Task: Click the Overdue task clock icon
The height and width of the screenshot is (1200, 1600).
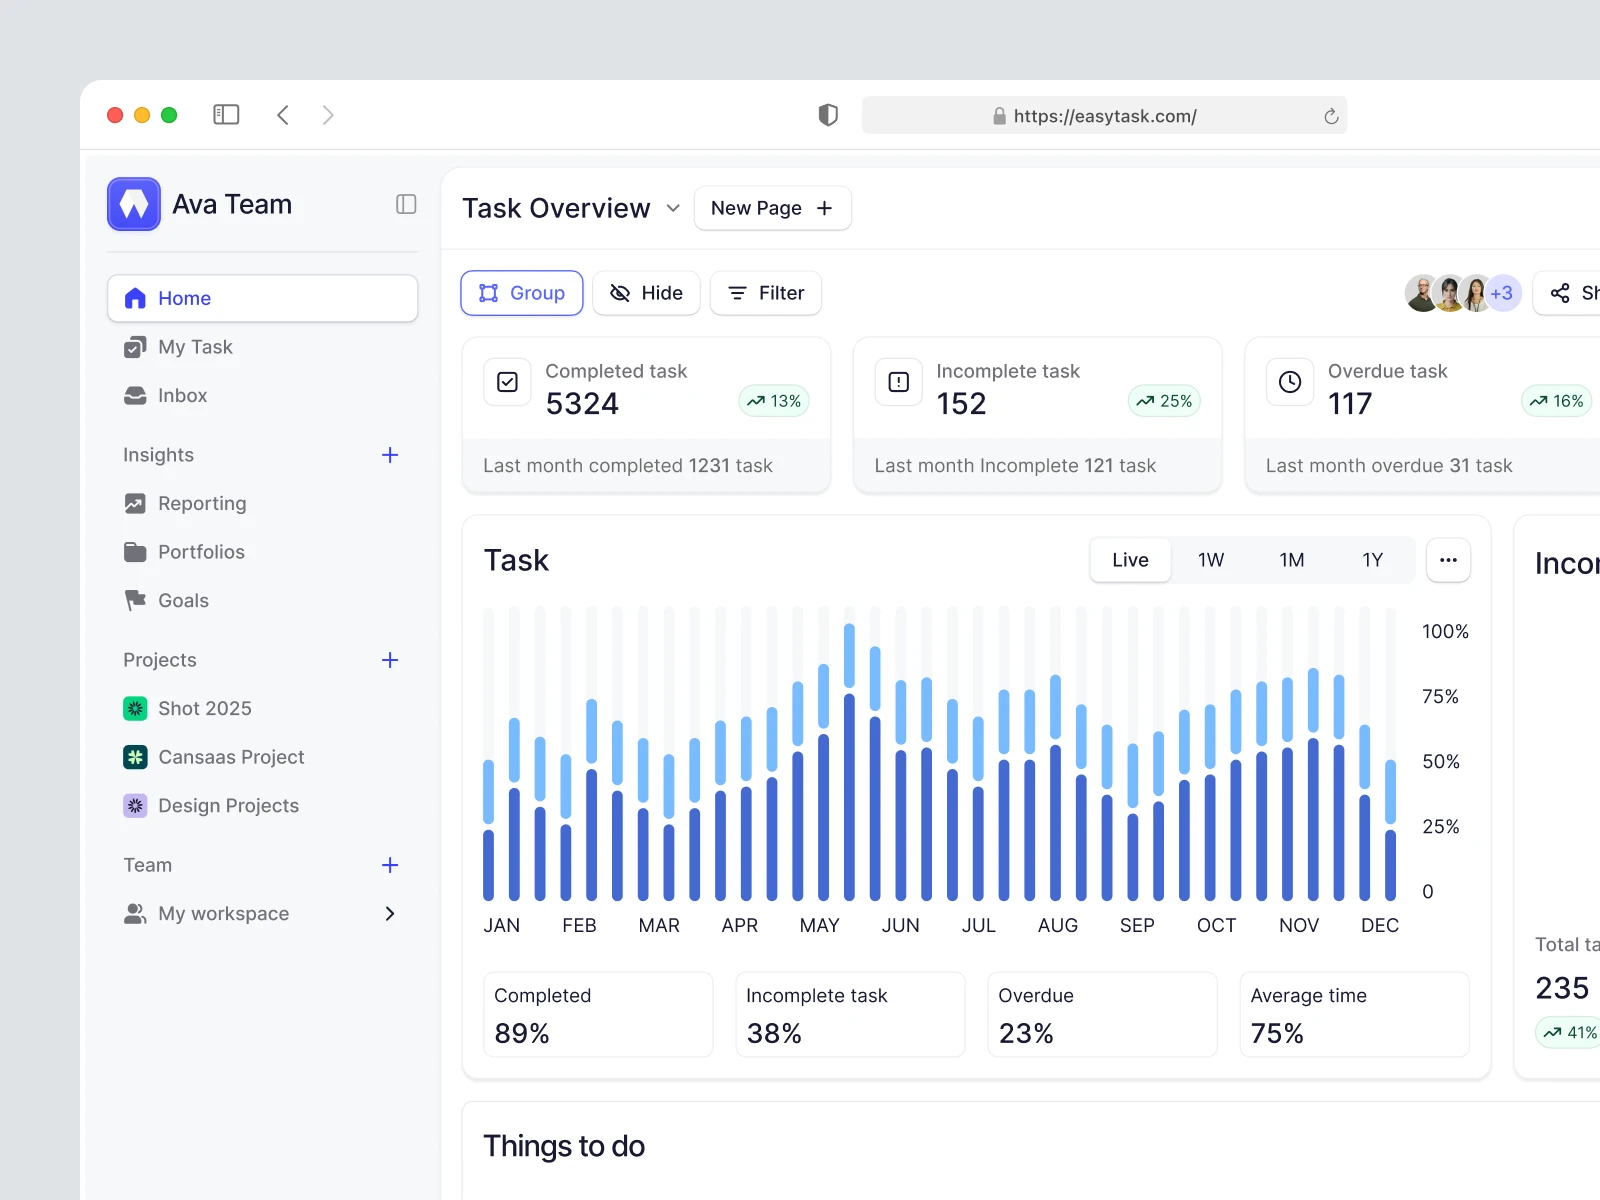Action: click(x=1290, y=382)
